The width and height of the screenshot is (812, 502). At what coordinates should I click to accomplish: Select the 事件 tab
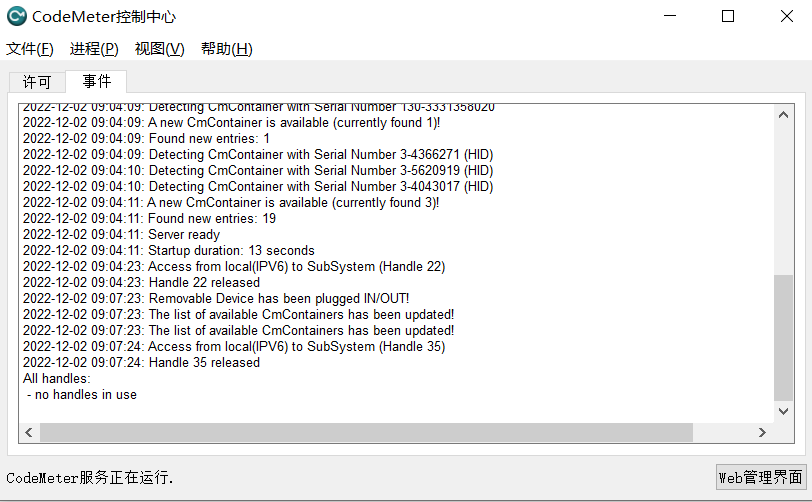click(x=96, y=81)
